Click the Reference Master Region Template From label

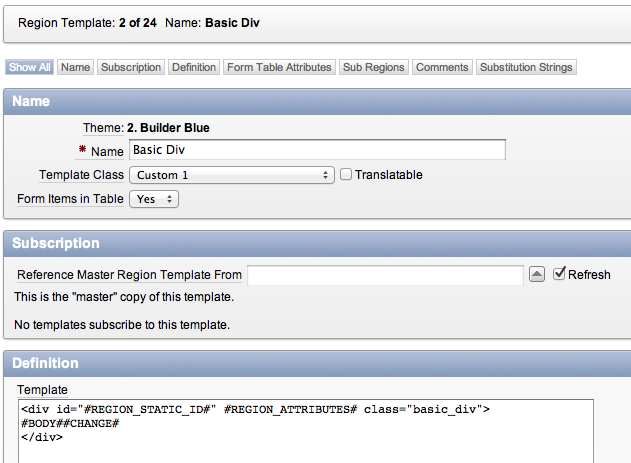(x=130, y=275)
